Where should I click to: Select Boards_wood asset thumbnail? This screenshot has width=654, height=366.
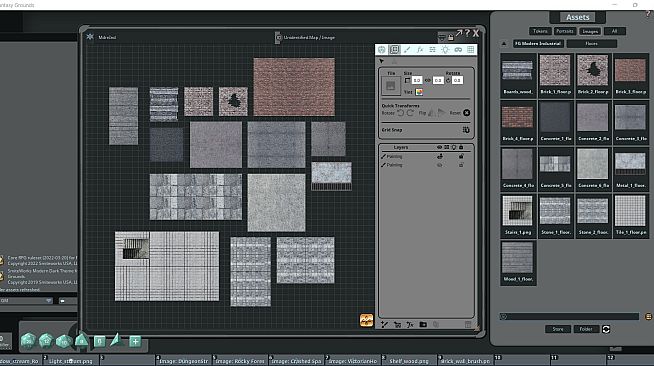[x=518, y=75]
